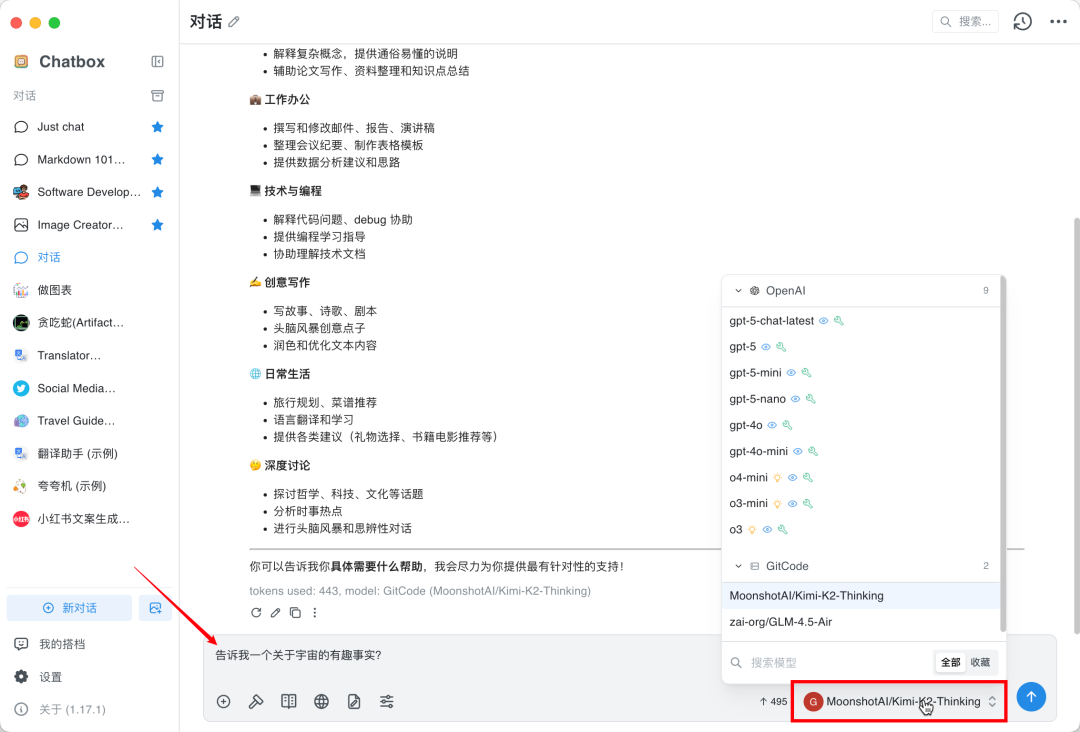Open the 小红书文案生成 conversation
This screenshot has width=1080, height=732.
tap(89, 519)
